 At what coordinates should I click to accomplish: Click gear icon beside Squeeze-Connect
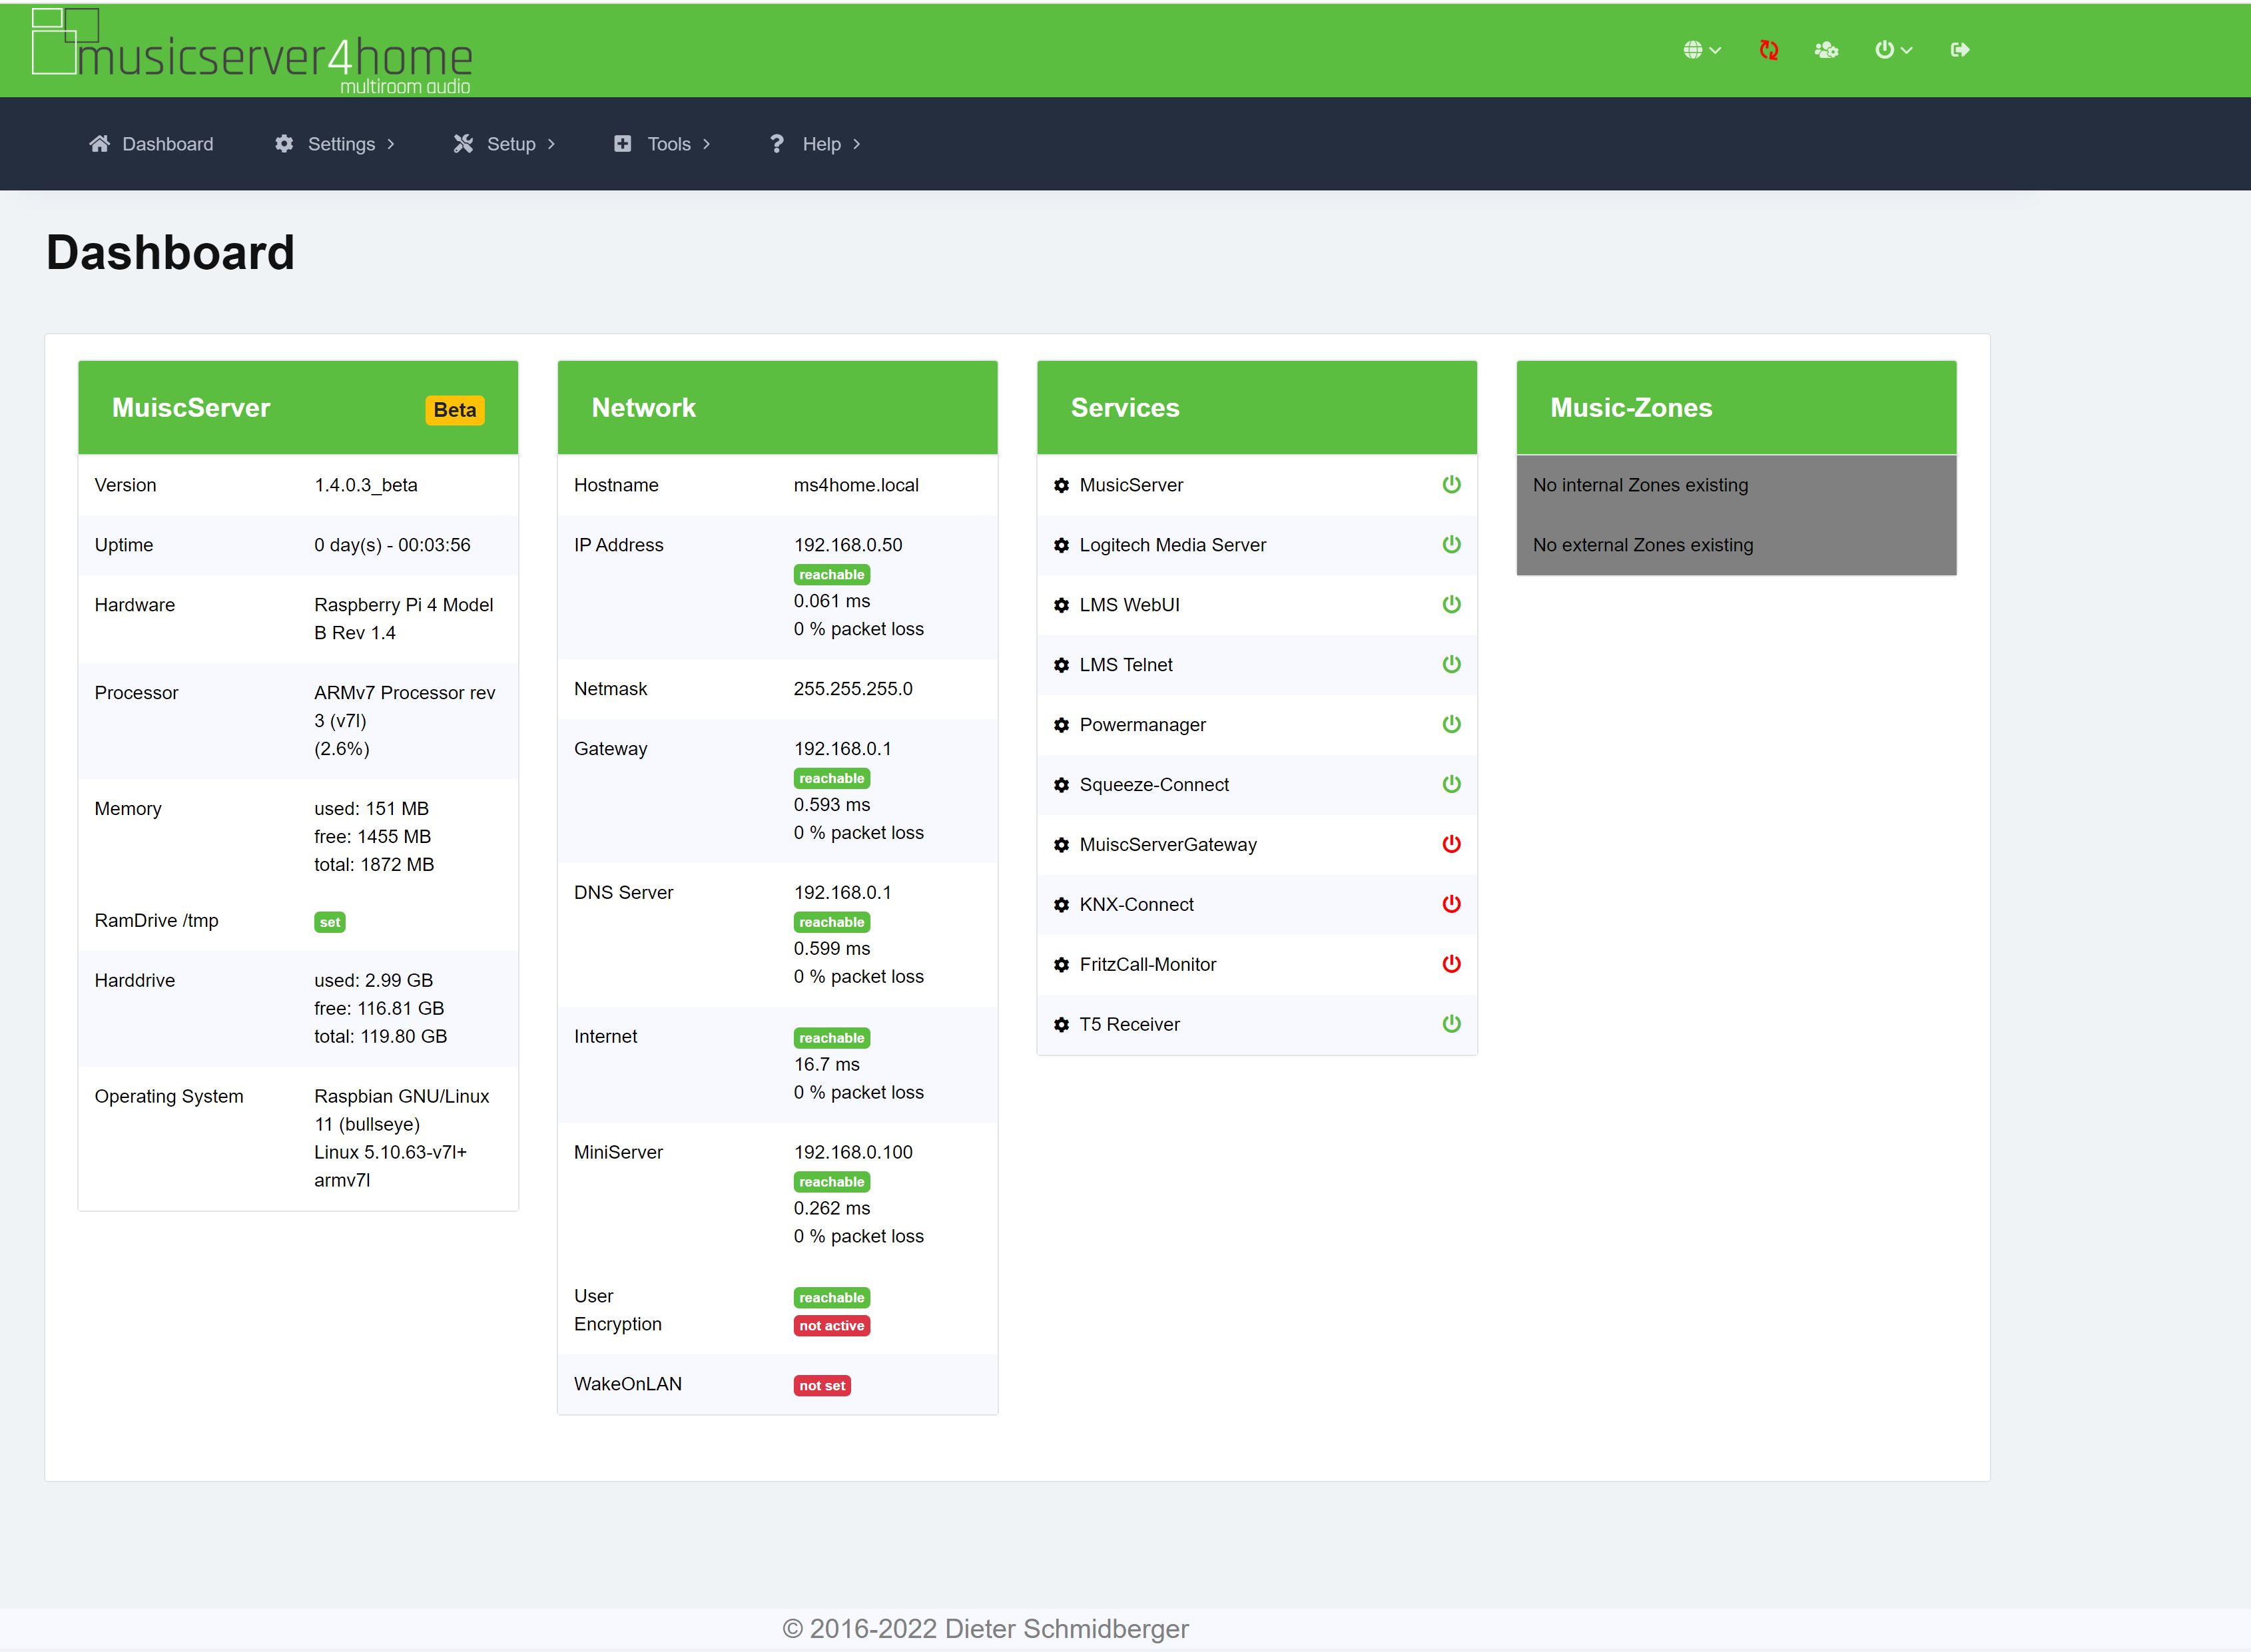(x=1061, y=785)
